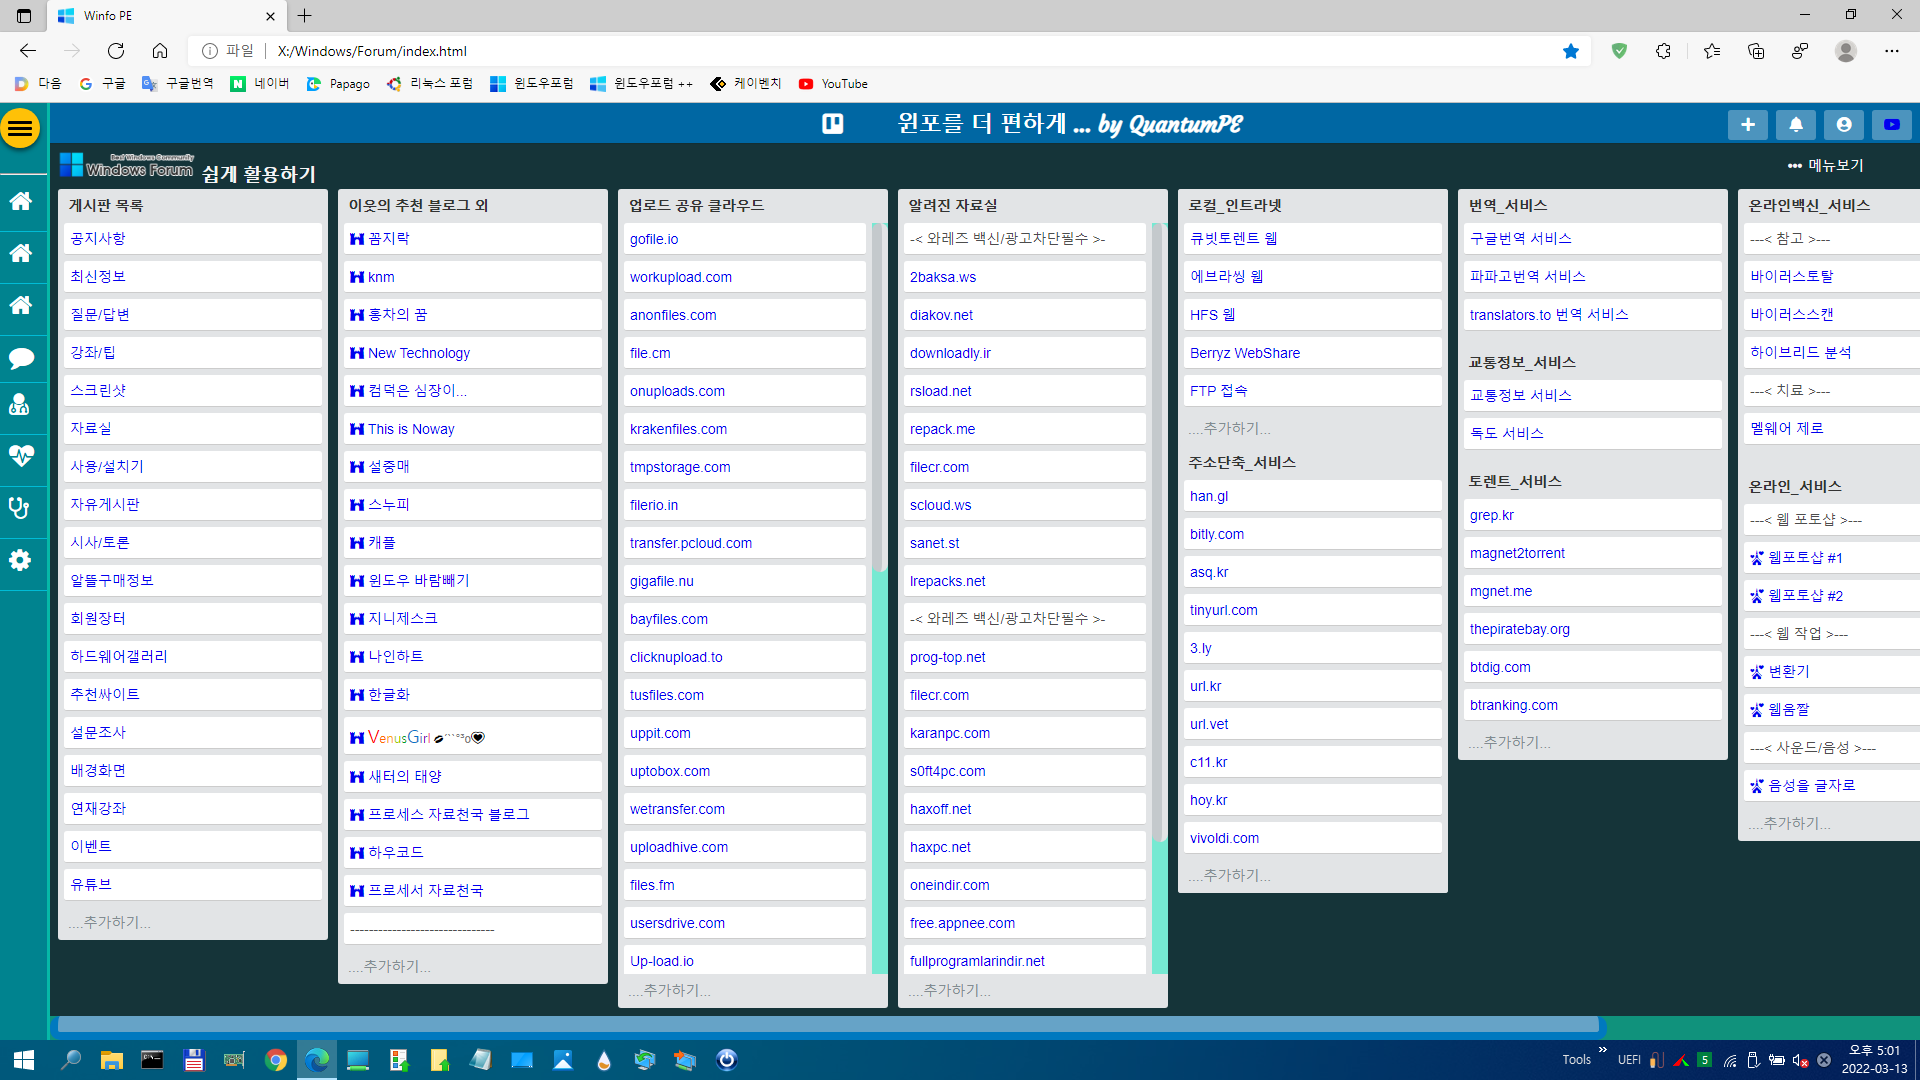Reload the current page
The height and width of the screenshot is (1080, 1920).
pyautogui.click(x=116, y=51)
